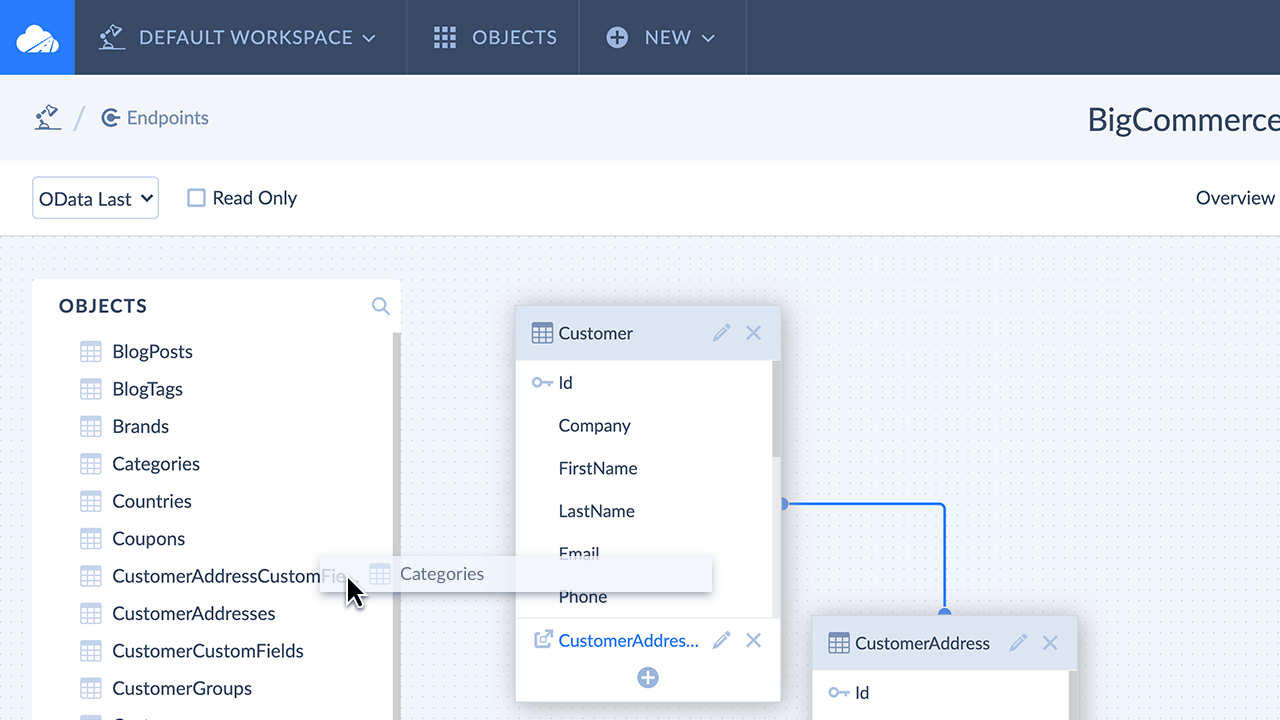
Task: Click the plus icon under Customer entity
Action: [648, 678]
